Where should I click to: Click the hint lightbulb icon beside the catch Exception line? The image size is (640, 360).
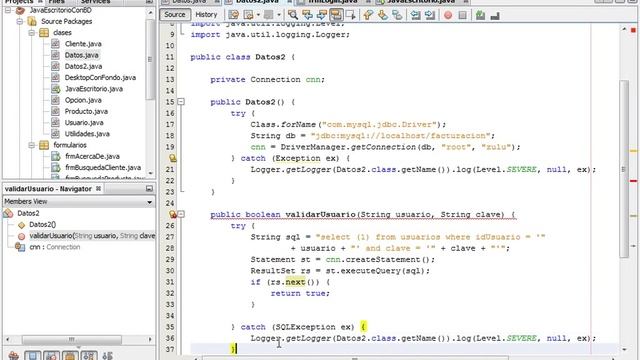pyautogui.click(x=173, y=158)
